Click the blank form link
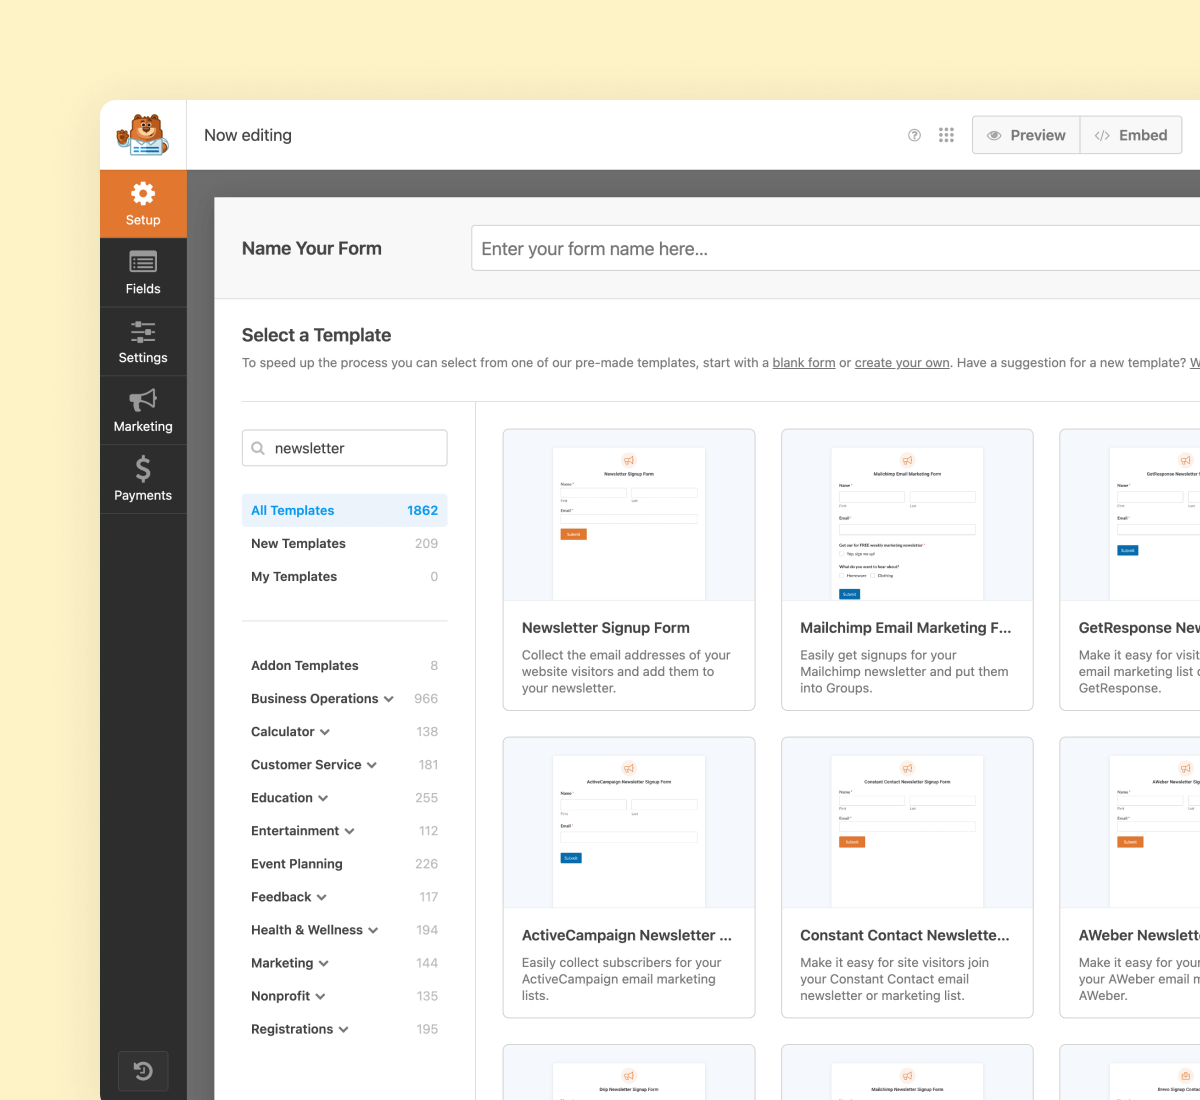 click(x=803, y=362)
